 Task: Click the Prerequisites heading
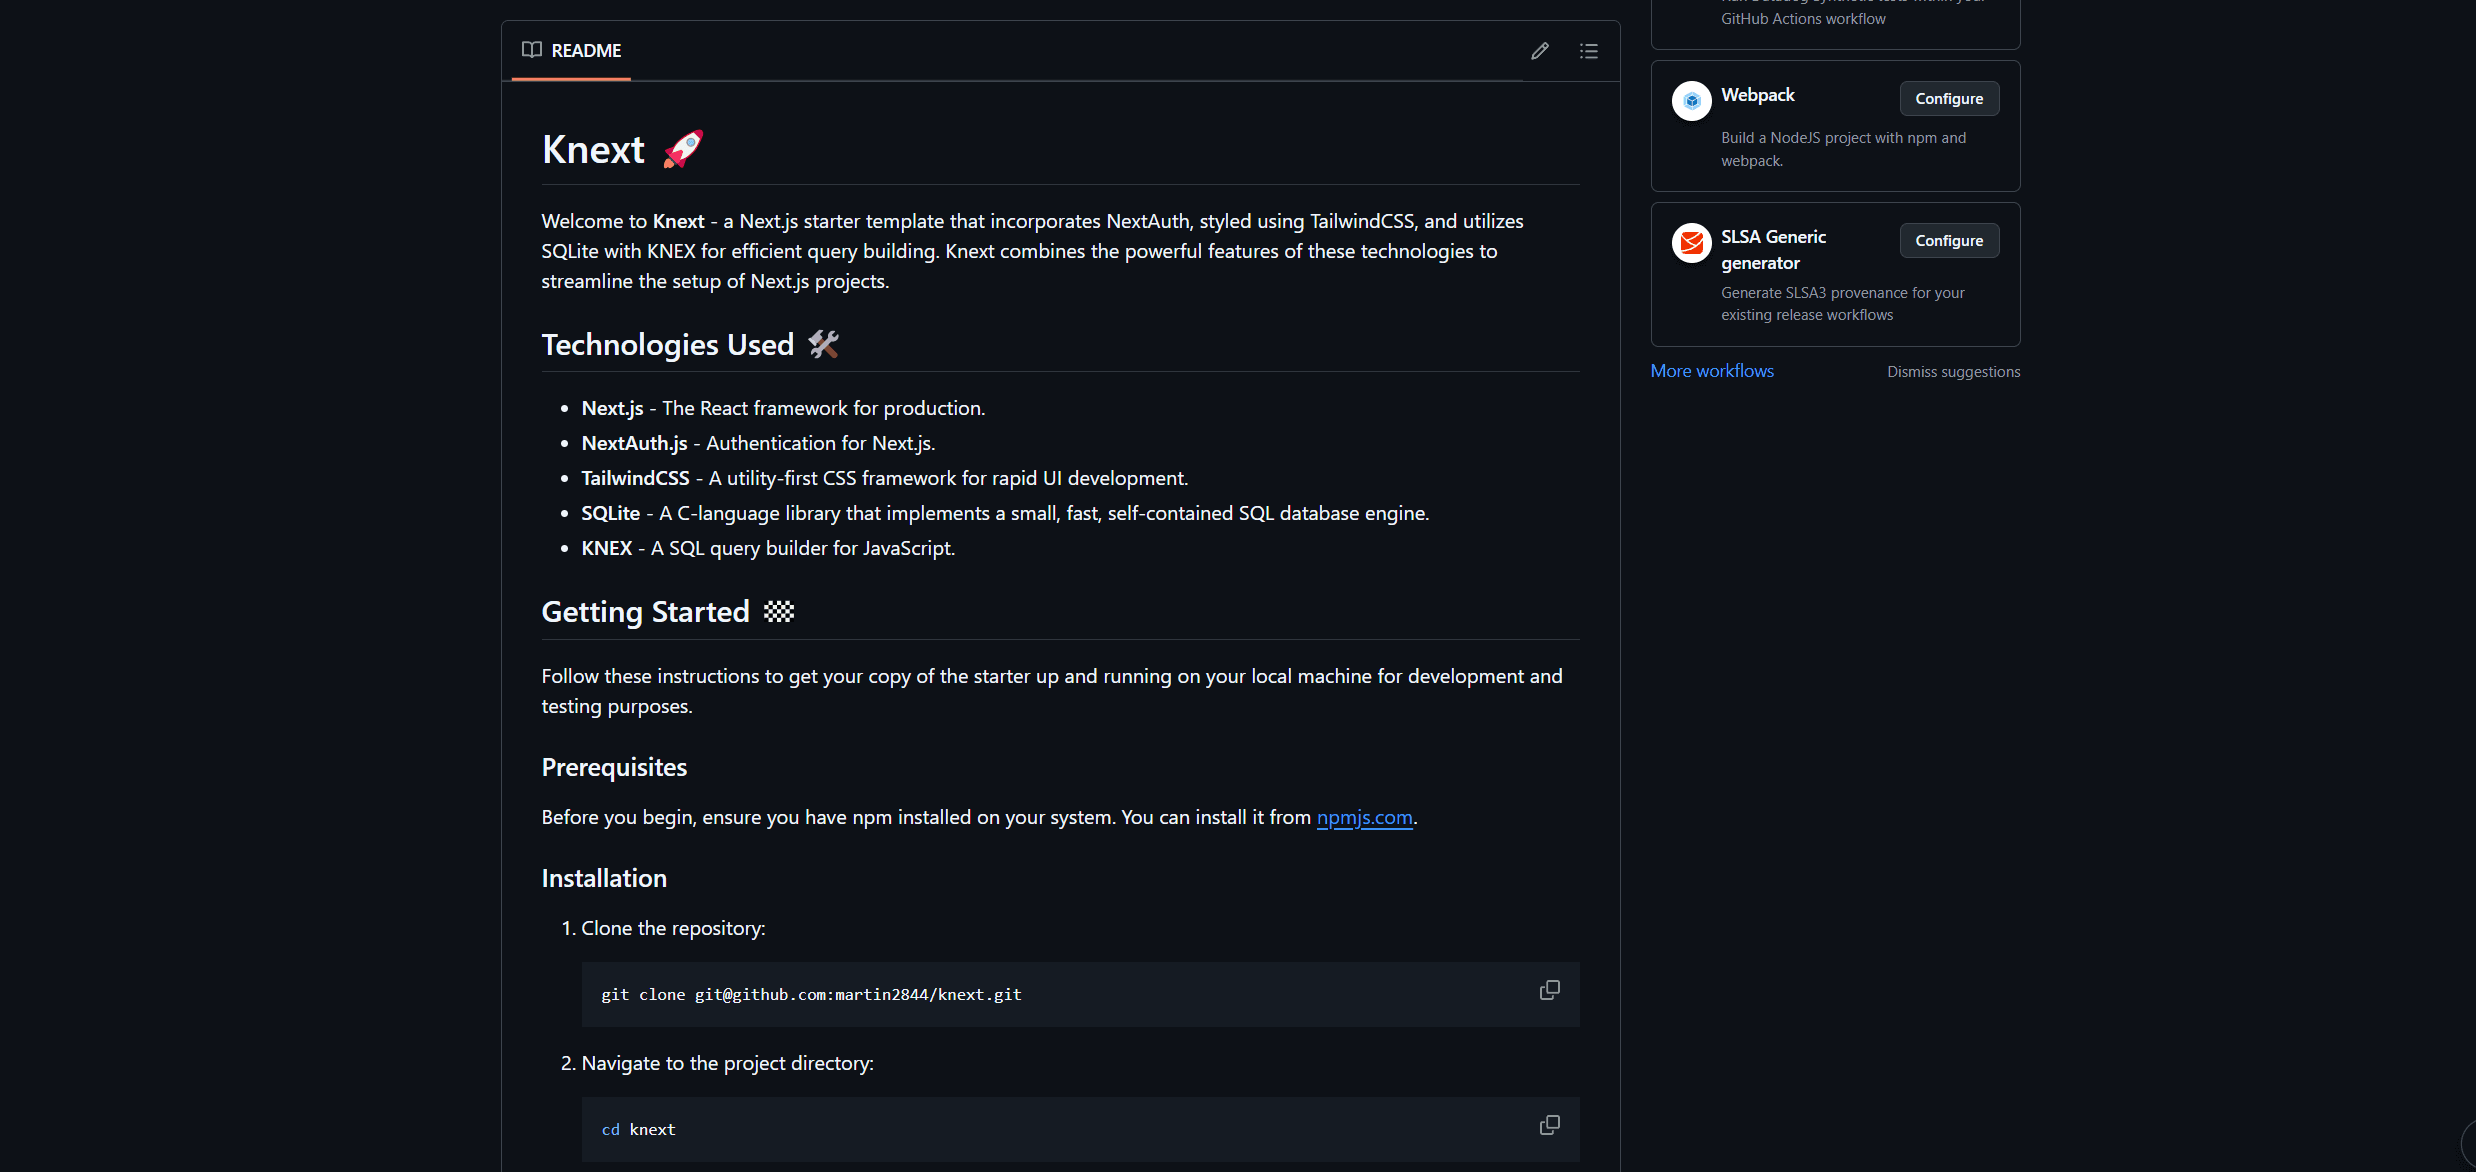click(x=614, y=767)
